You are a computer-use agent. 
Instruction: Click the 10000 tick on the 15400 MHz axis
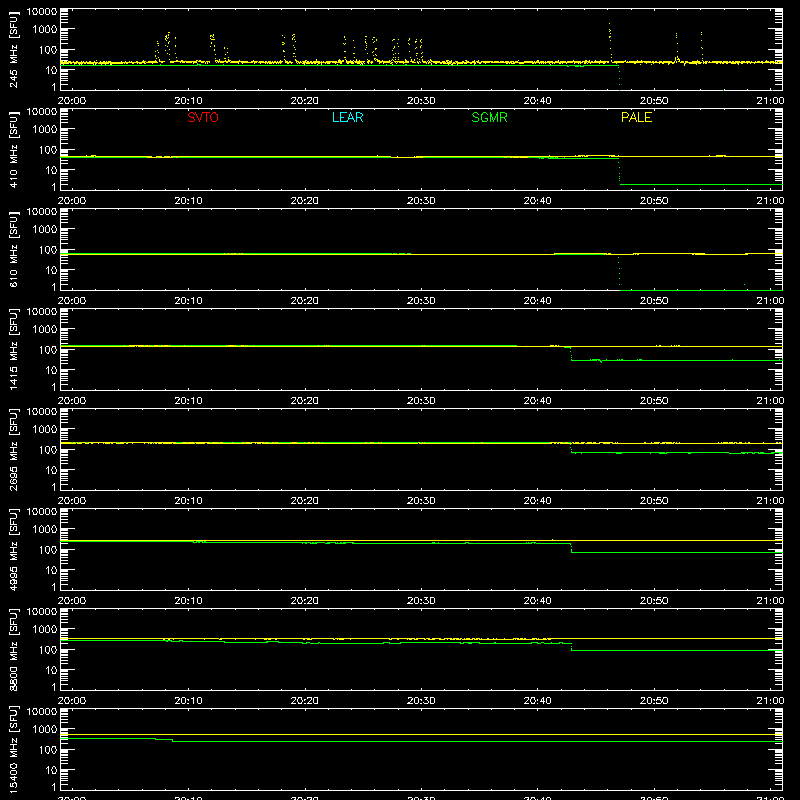(42, 712)
